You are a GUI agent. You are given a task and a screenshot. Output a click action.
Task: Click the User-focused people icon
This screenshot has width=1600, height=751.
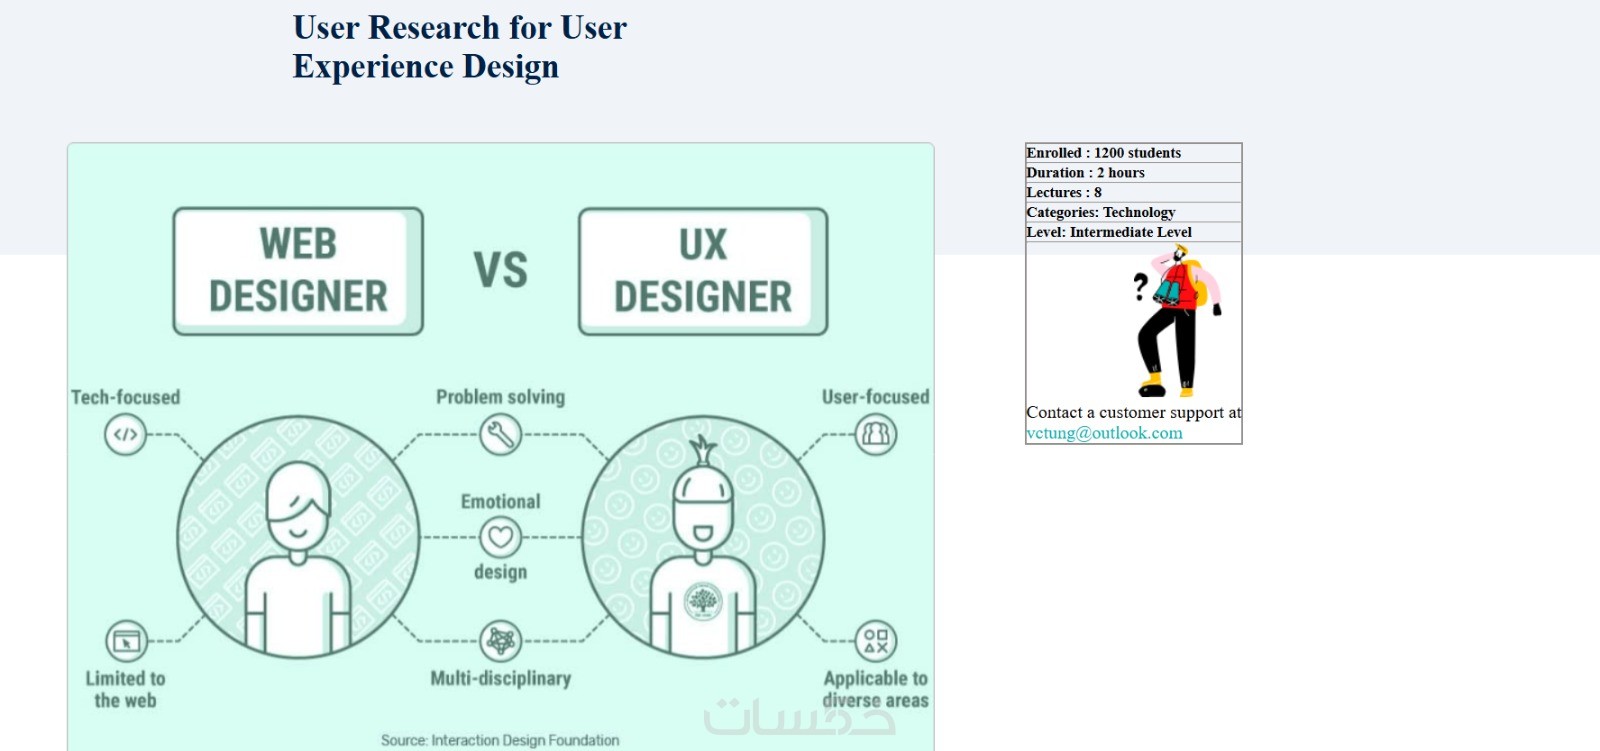pos(876,435)
